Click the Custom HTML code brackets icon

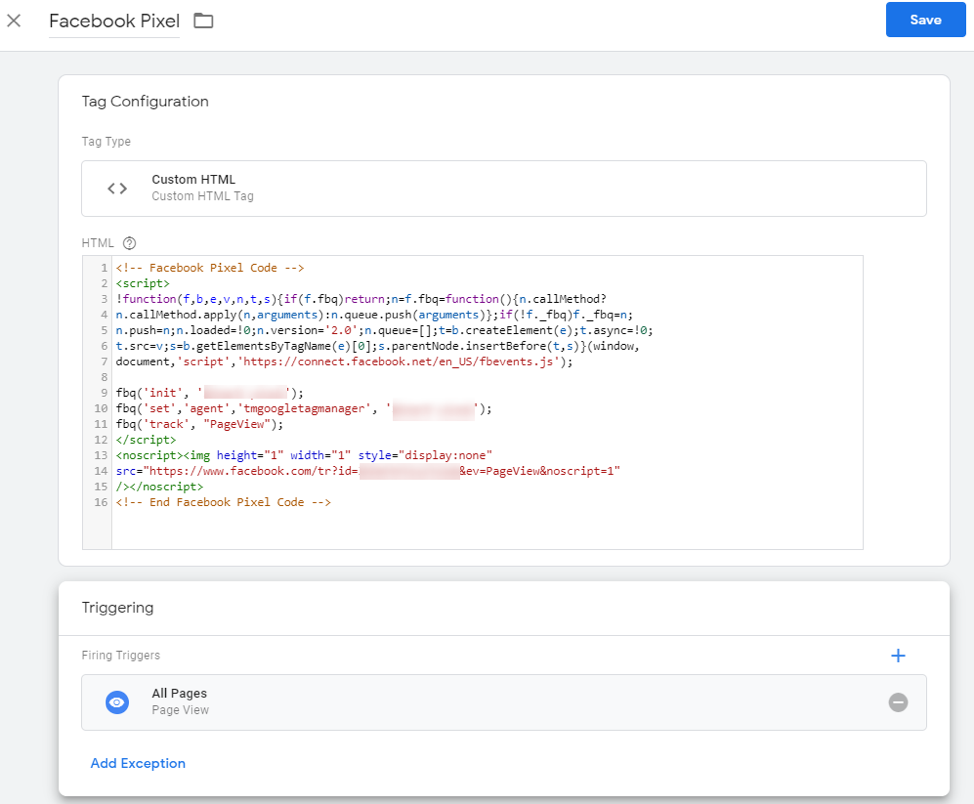[x=117, y=188]
